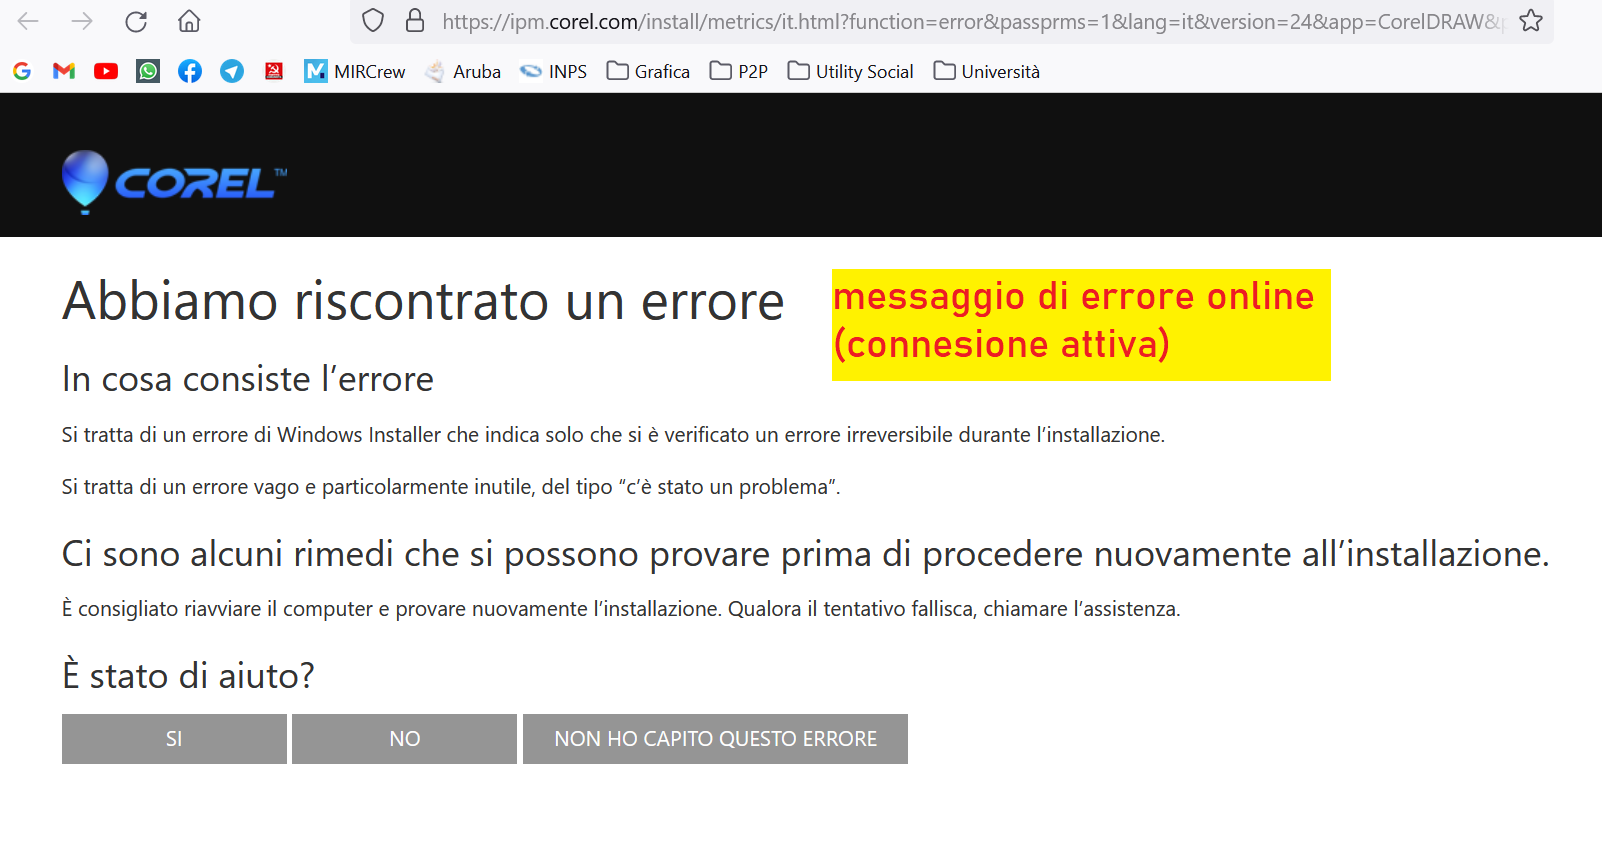Click the sentence 'Si tratta di un errore vago'
Image resolution: width=1603 pixels, height=843 pixels.
(x=451, y=487)
